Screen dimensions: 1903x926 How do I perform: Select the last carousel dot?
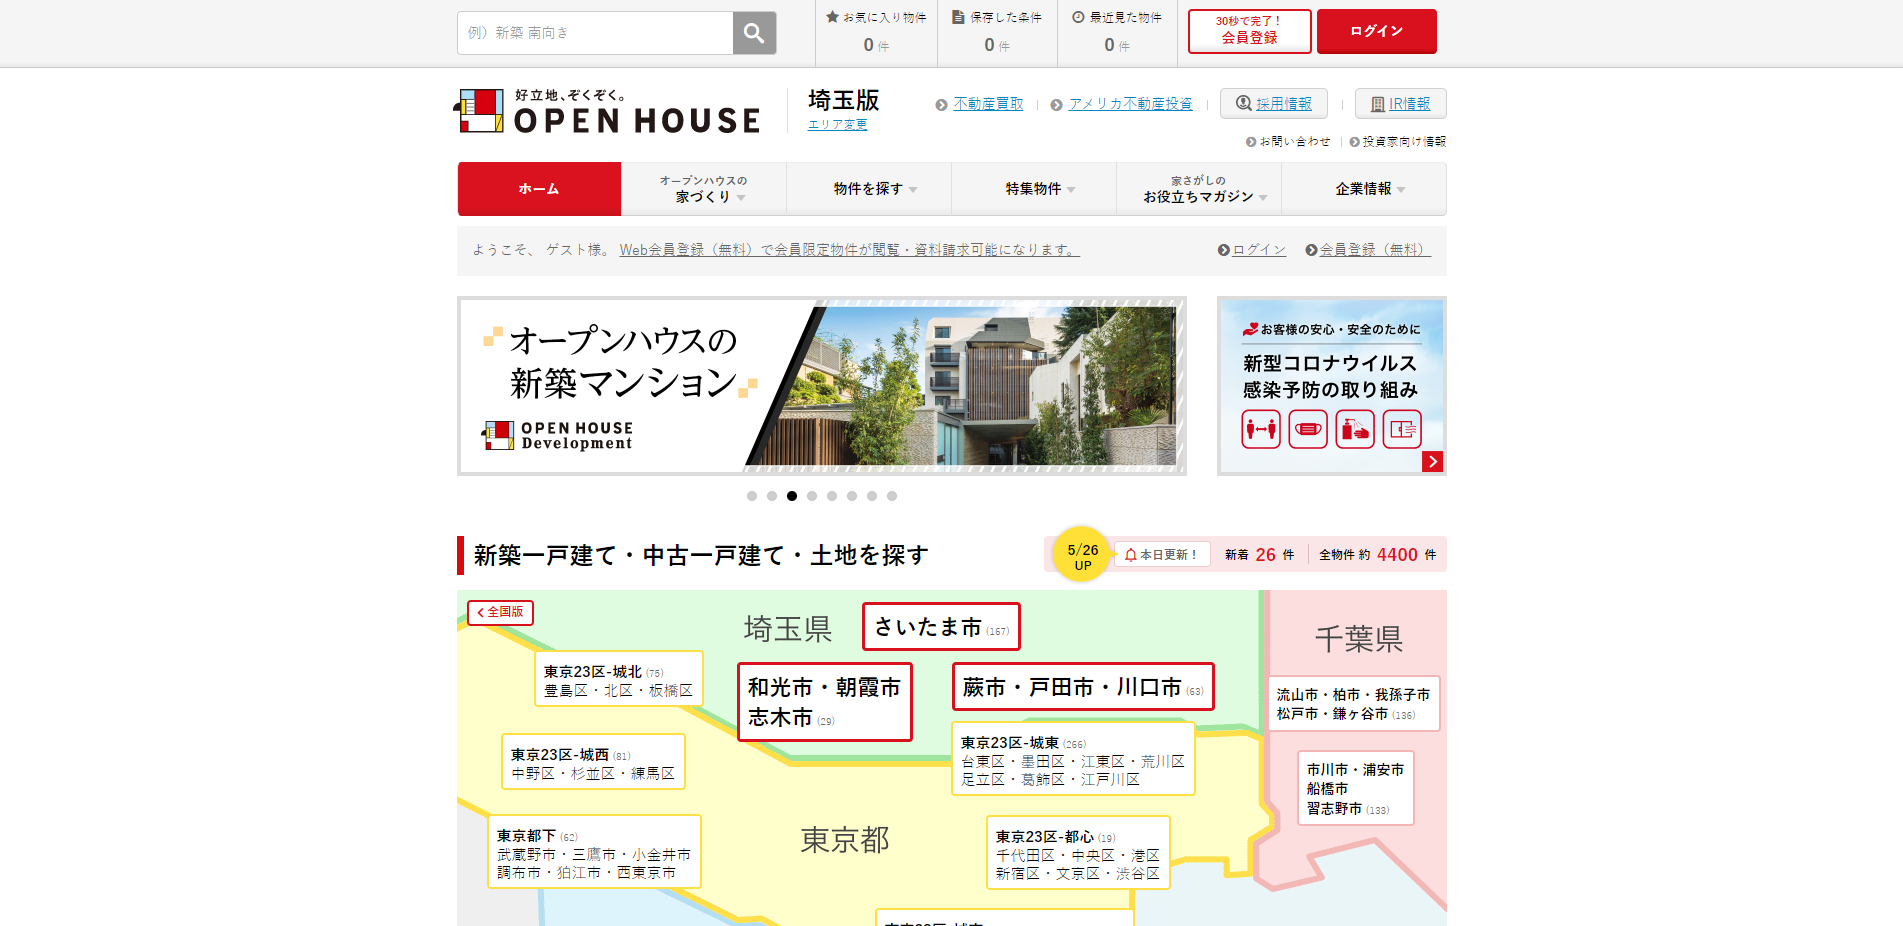point(892,496)
